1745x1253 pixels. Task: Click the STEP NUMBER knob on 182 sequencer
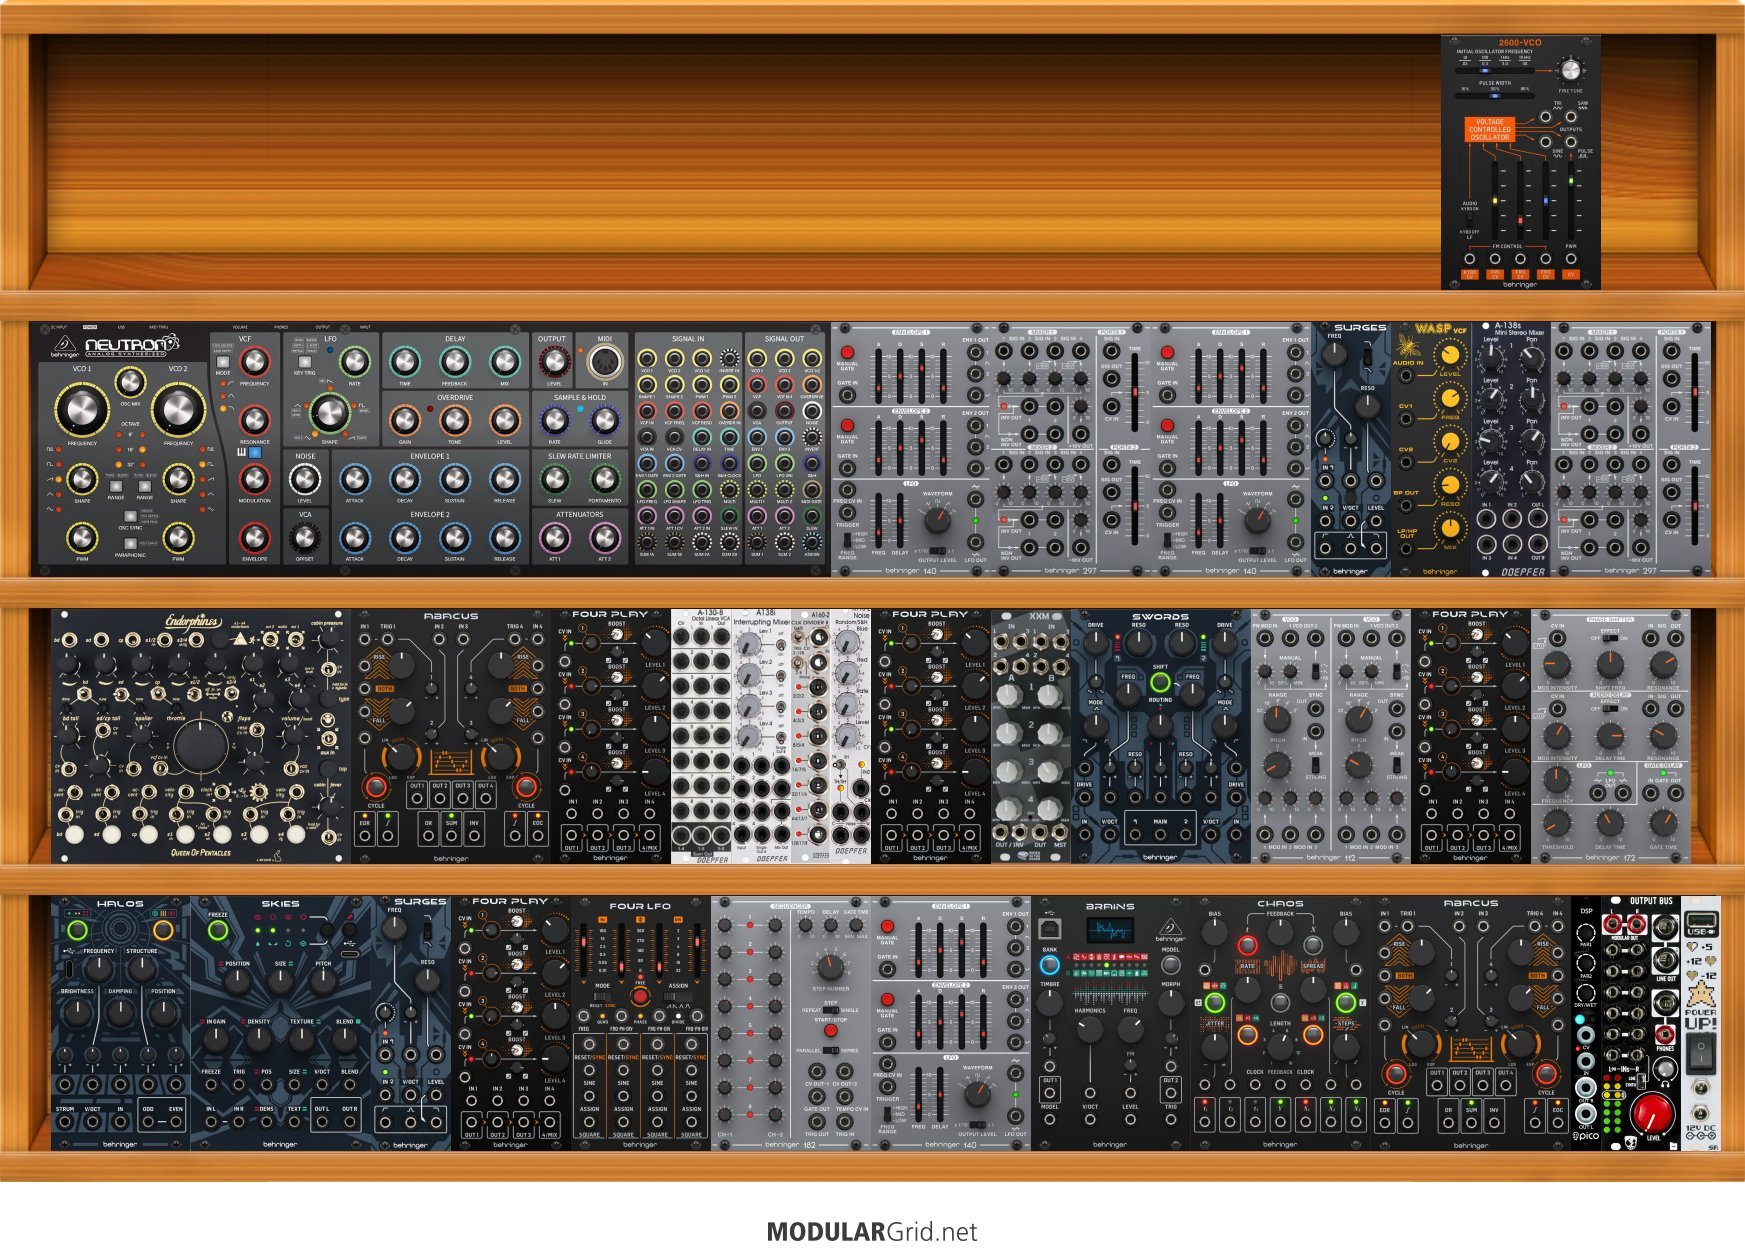[x=829, y=966]
